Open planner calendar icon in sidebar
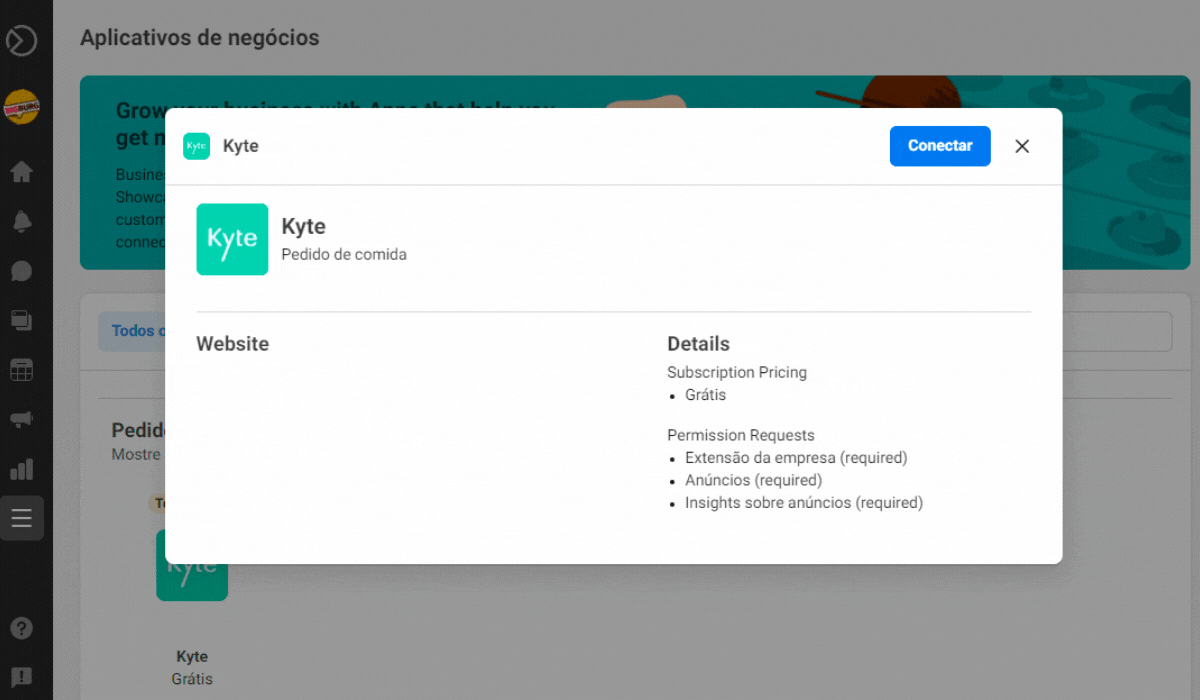Screen dimensions: 1200x700 pos(21,370)
